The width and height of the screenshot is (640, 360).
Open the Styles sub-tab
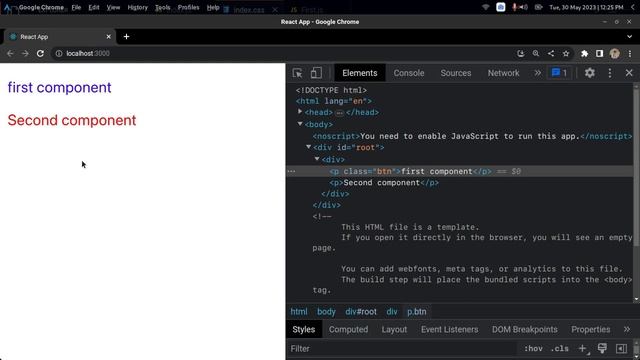pos(304,329)
